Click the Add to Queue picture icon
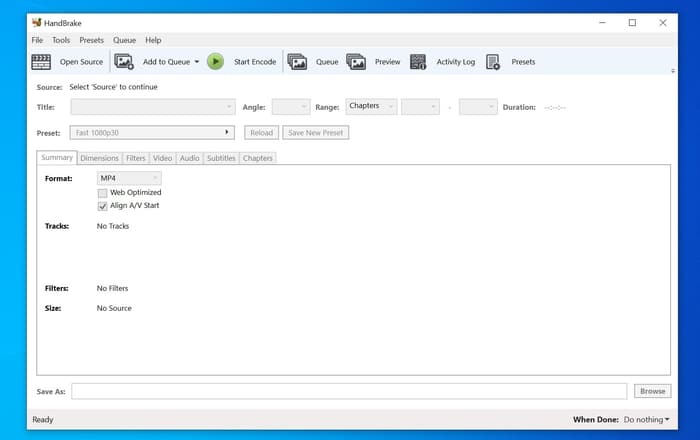700x440 pixels. [x=124, y=62]
